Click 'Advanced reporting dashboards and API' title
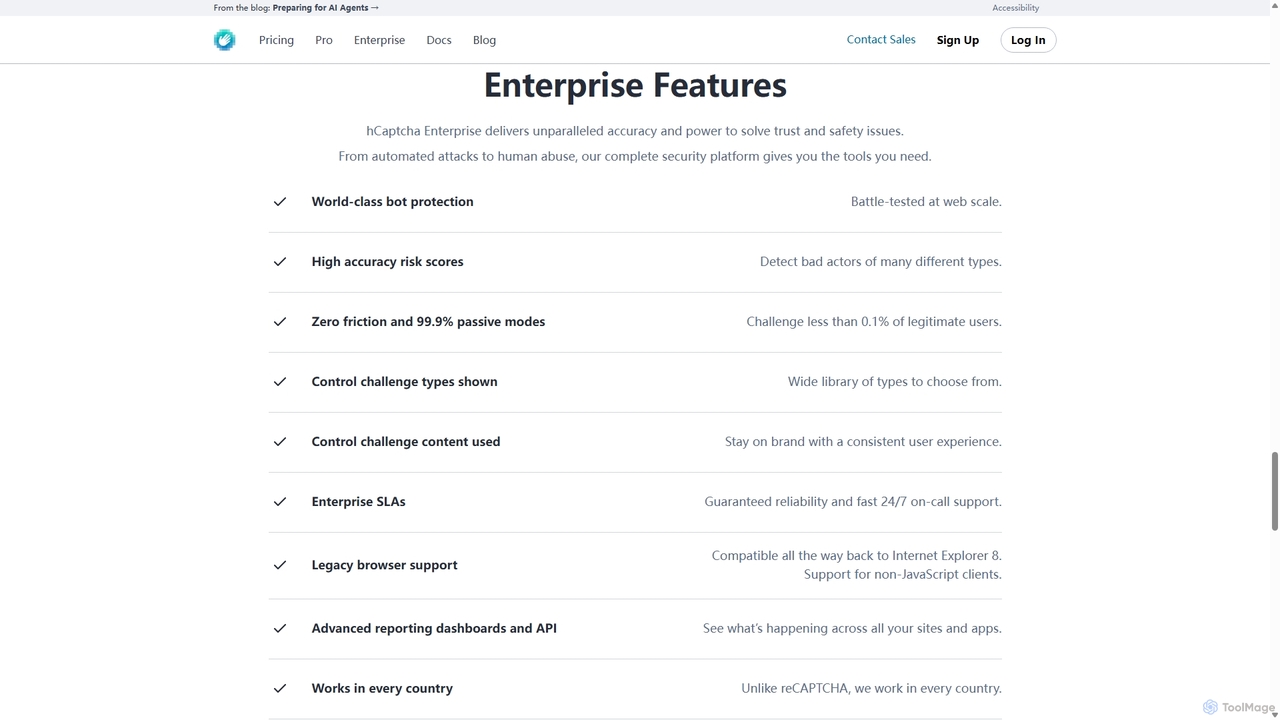Screen dimensions: 1280x720 [x=434, y=629]
